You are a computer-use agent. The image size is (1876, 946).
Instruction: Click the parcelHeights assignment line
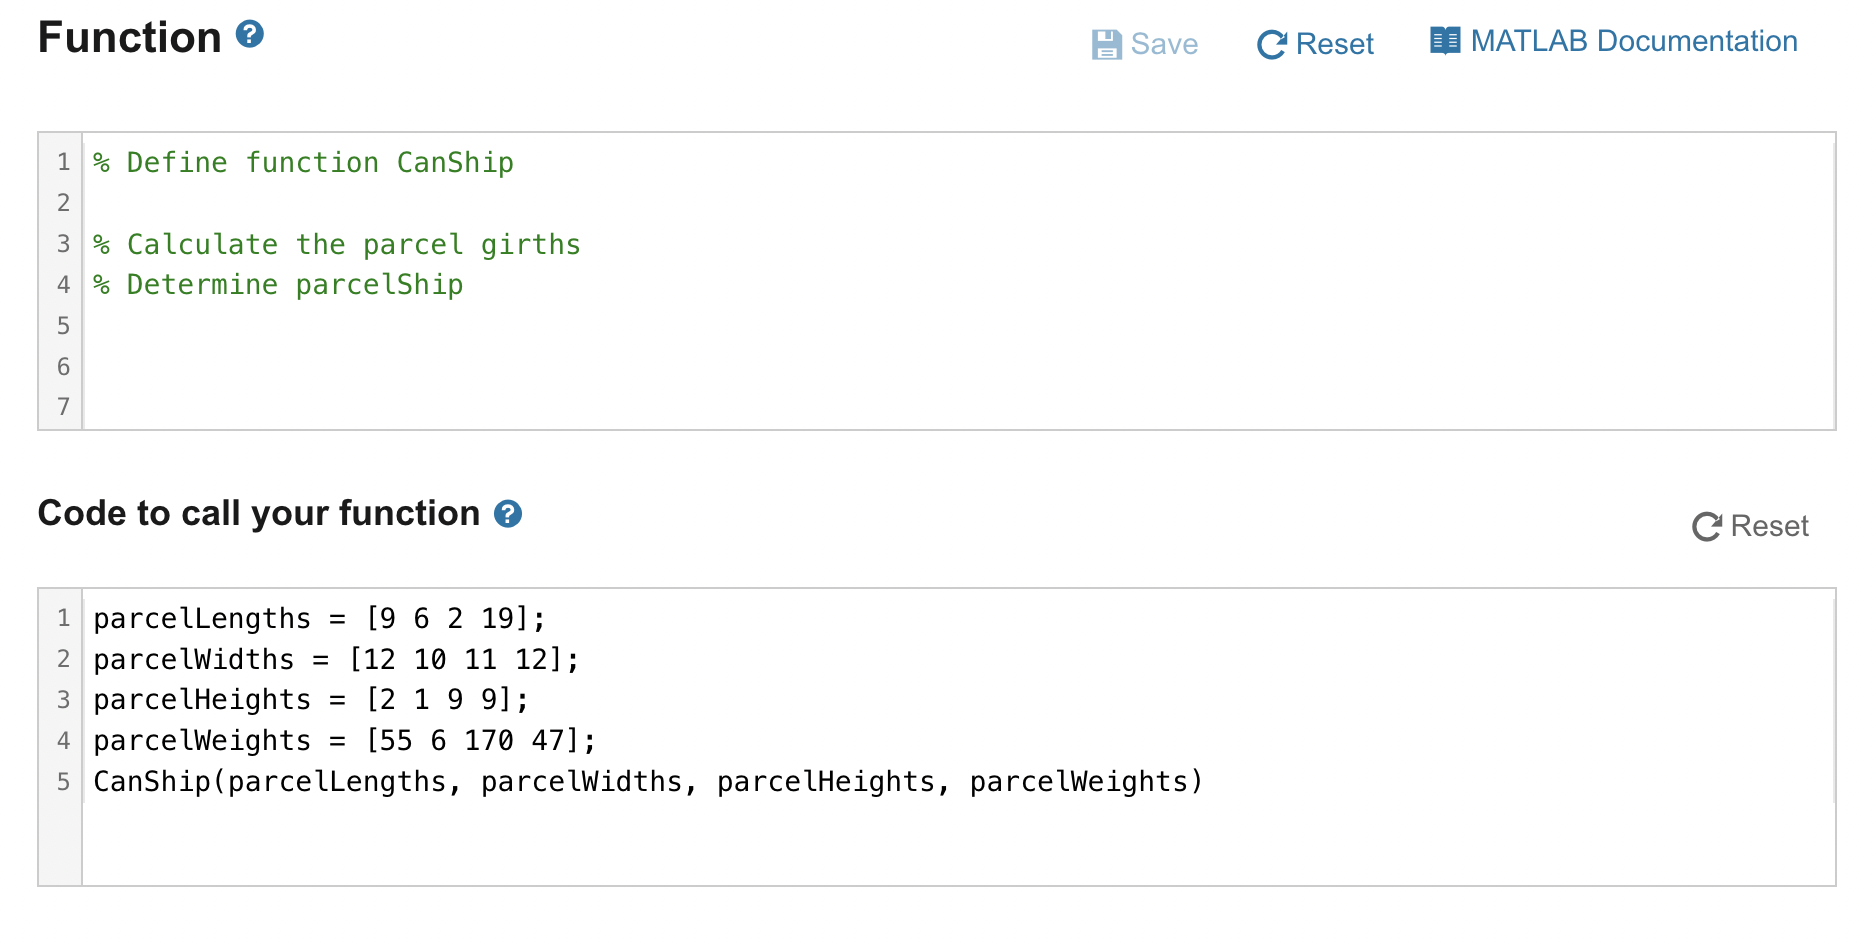pos(311,700)
